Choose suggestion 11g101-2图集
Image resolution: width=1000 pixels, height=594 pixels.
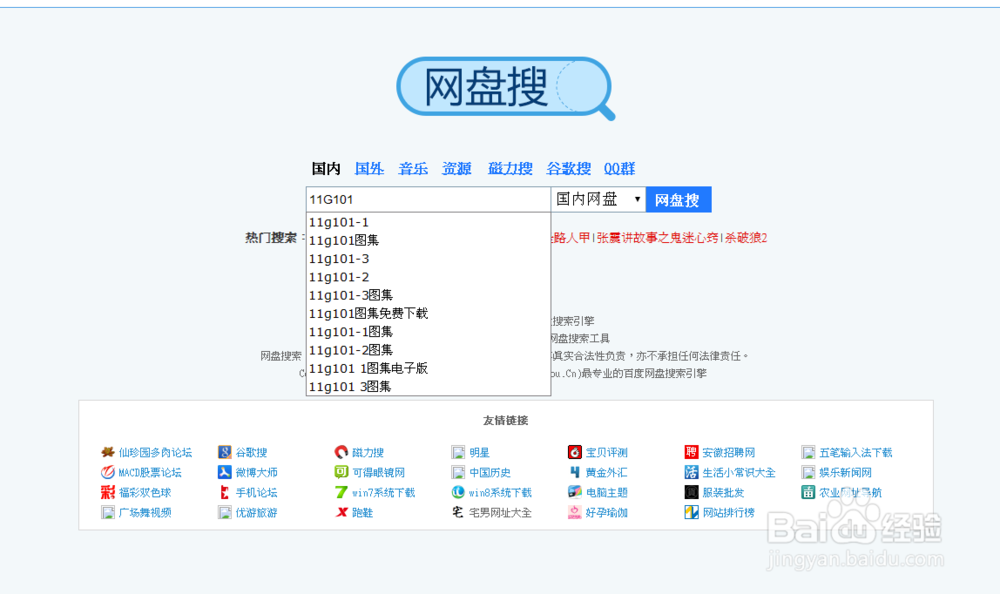coord(428,350)
